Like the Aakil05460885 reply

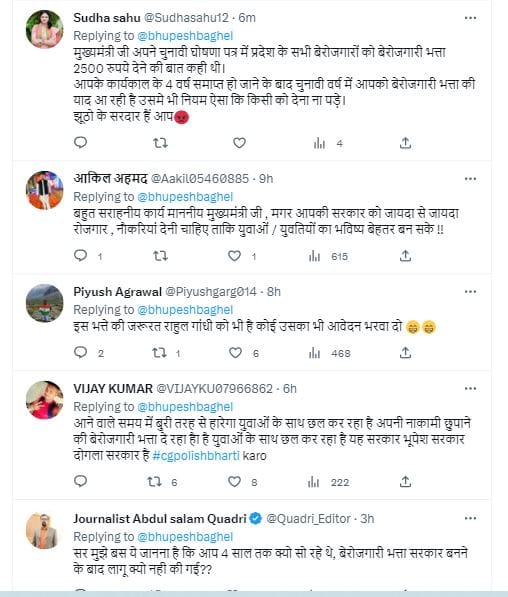pos(234,256)
